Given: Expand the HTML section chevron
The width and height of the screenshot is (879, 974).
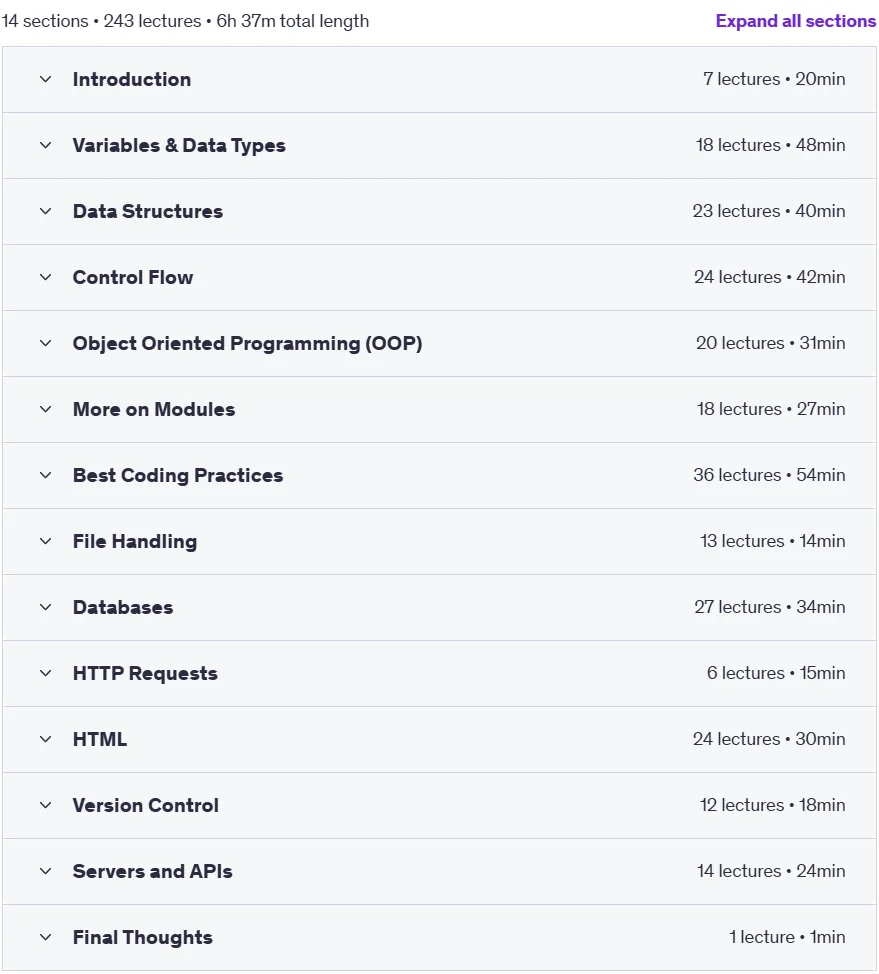Looking at the screenshot, I should coord(45,739).
